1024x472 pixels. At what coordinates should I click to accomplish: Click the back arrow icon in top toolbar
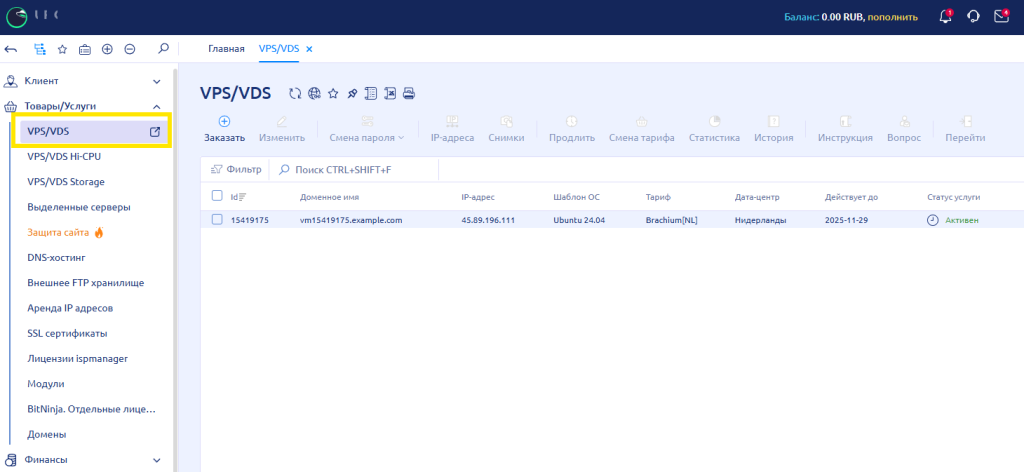click(11, 49)
